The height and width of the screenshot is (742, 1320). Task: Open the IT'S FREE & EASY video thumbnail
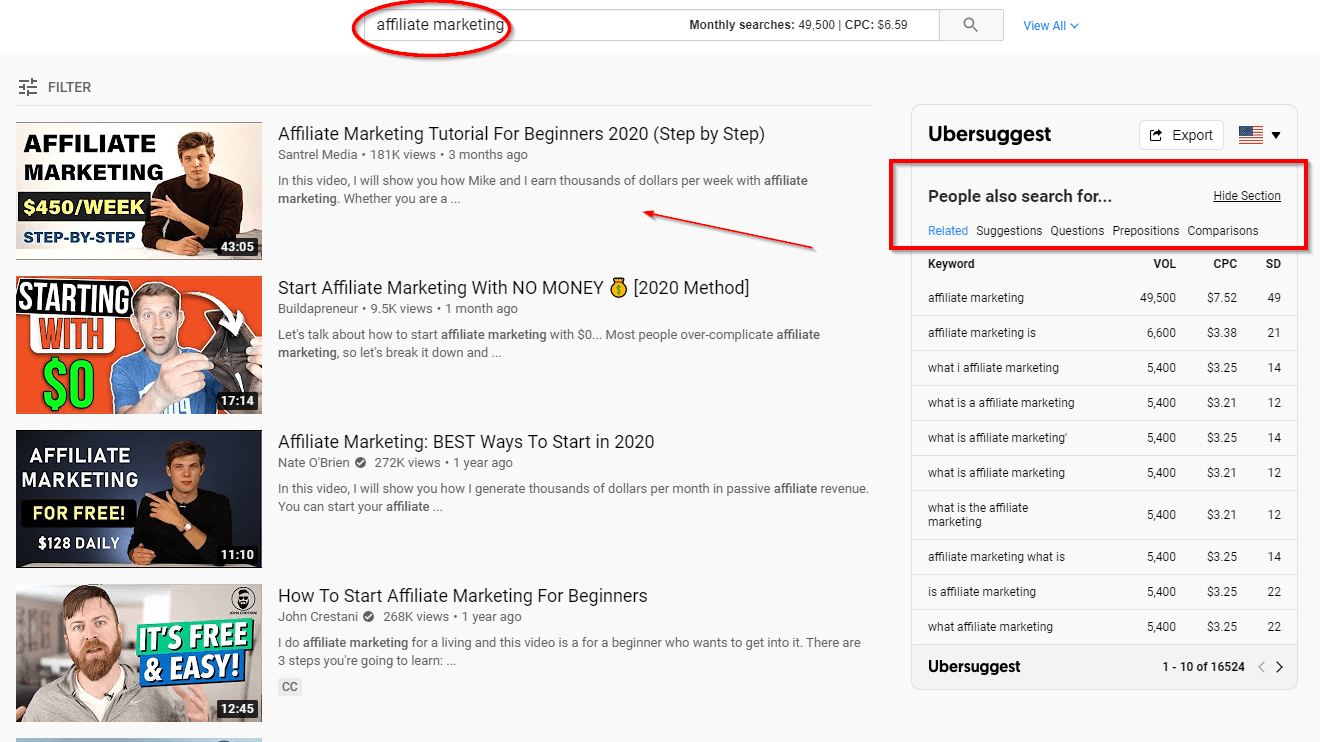coord(139,653)
